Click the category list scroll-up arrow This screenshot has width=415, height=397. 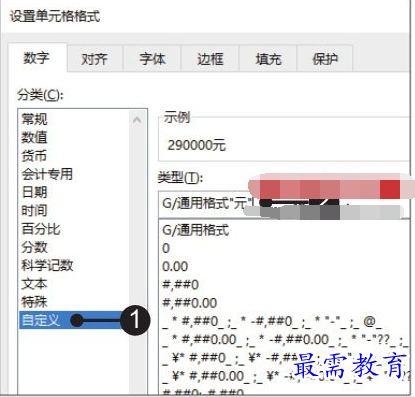(137, 120)
